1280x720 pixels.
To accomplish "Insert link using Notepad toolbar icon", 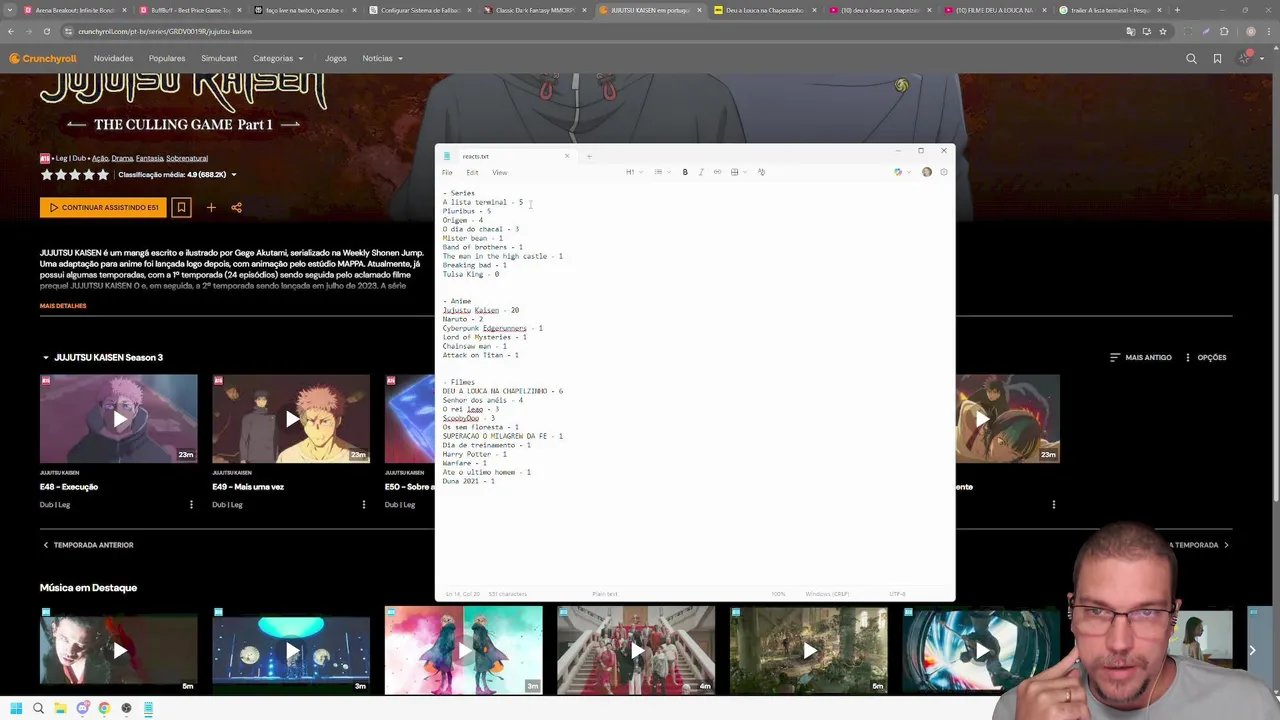I will pyautogui.click(x=717, y=172).
